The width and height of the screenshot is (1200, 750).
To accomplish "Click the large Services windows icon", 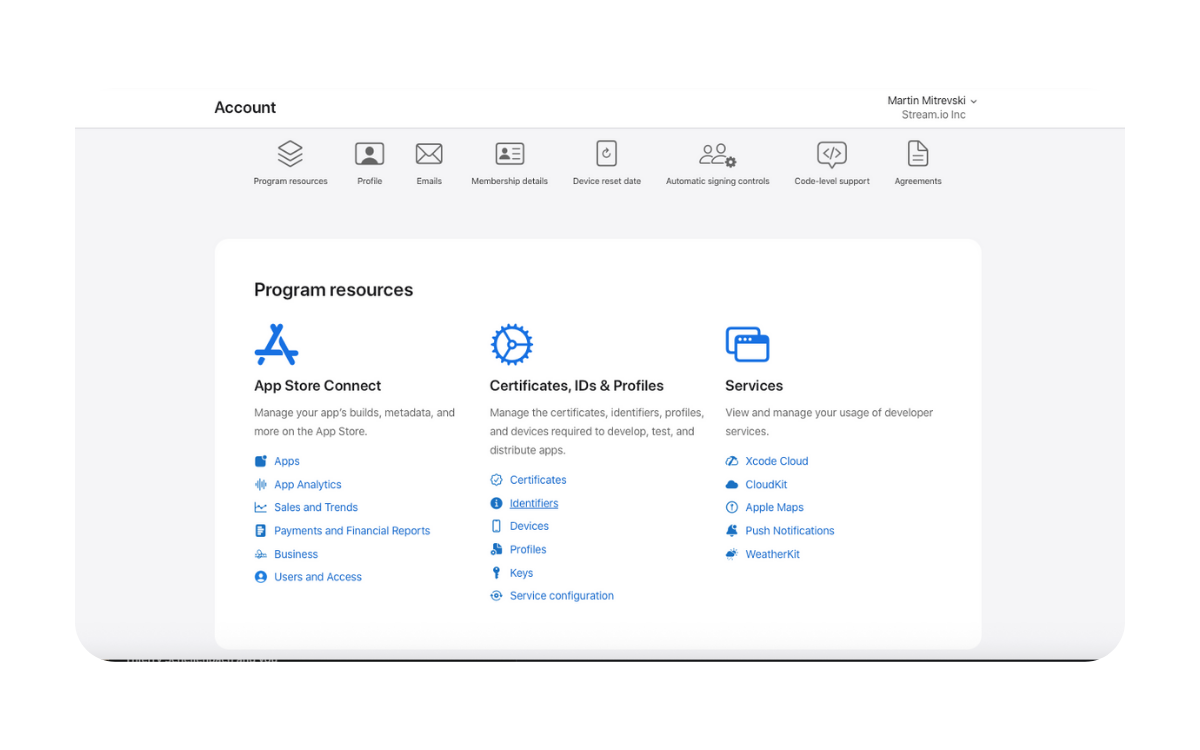I will pos(747,344).
